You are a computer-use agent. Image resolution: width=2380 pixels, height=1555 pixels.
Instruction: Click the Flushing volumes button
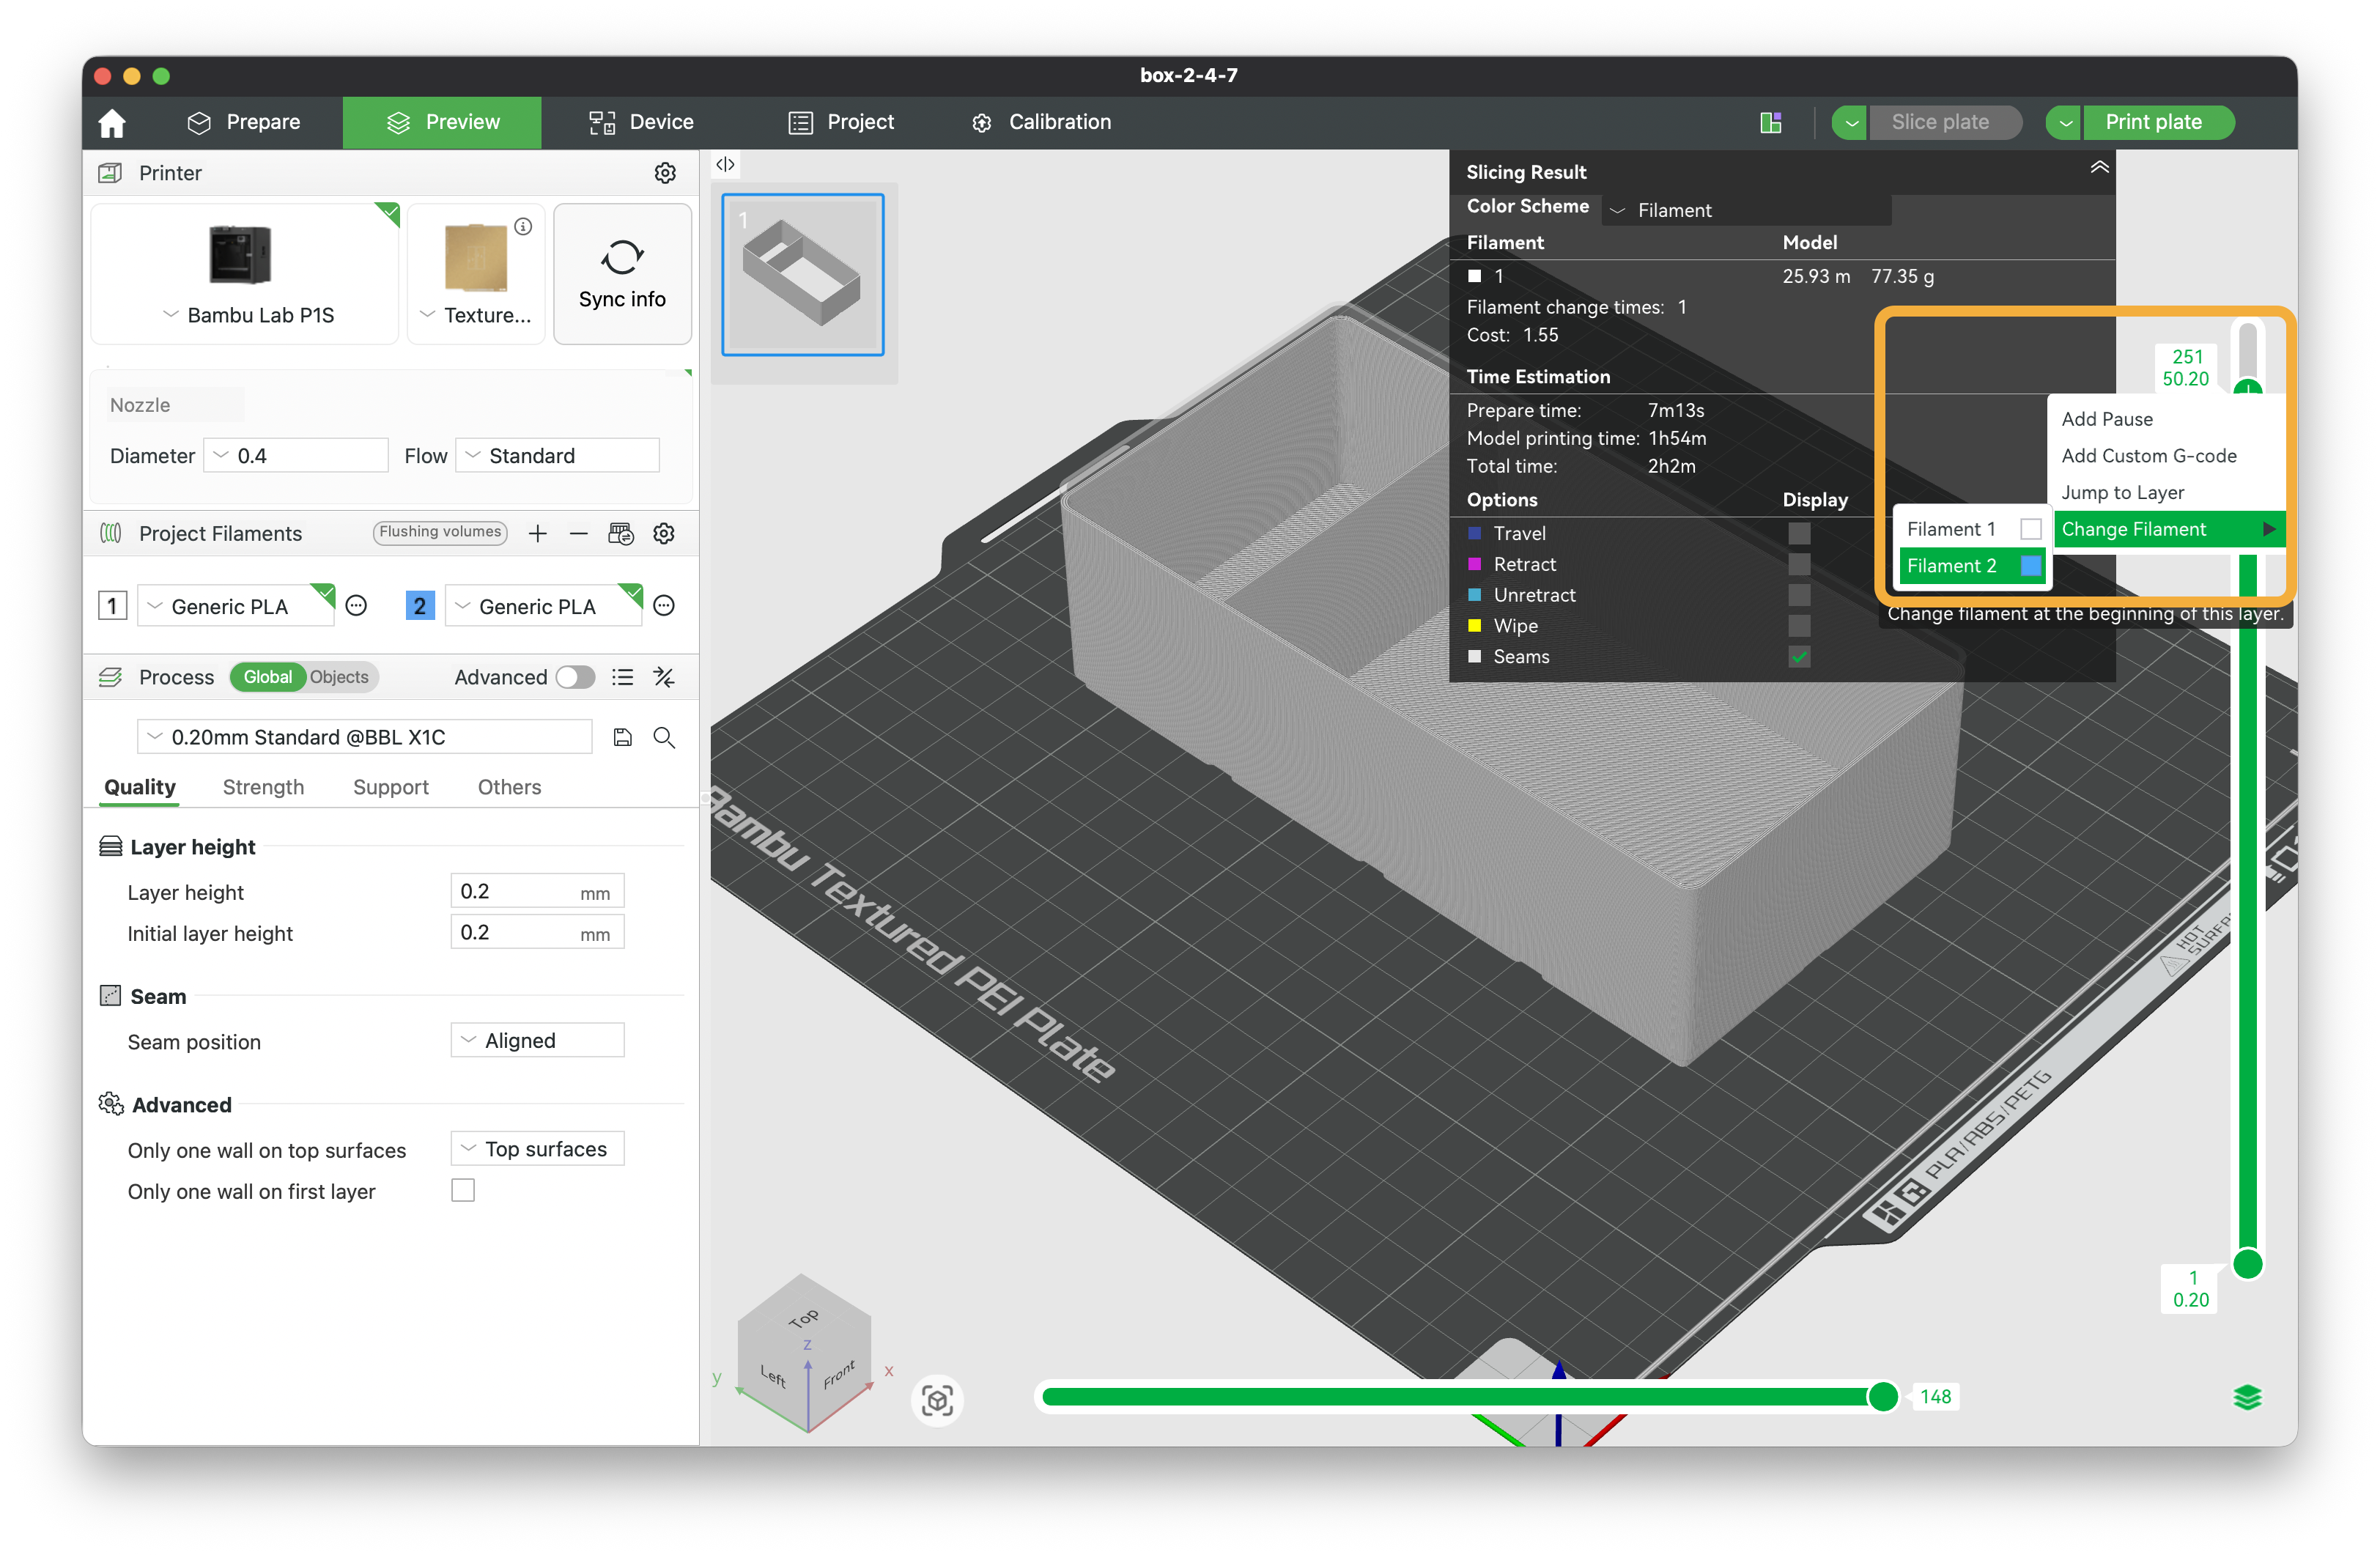tap(440, 532)
